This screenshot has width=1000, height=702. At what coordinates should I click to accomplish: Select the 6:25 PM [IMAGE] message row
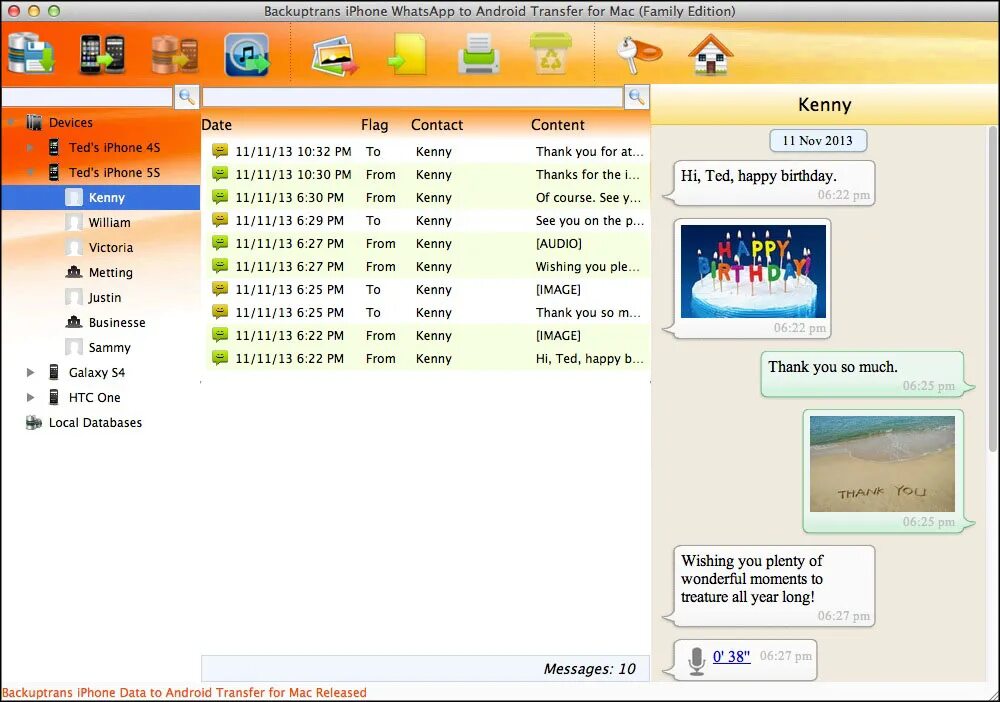426,289
